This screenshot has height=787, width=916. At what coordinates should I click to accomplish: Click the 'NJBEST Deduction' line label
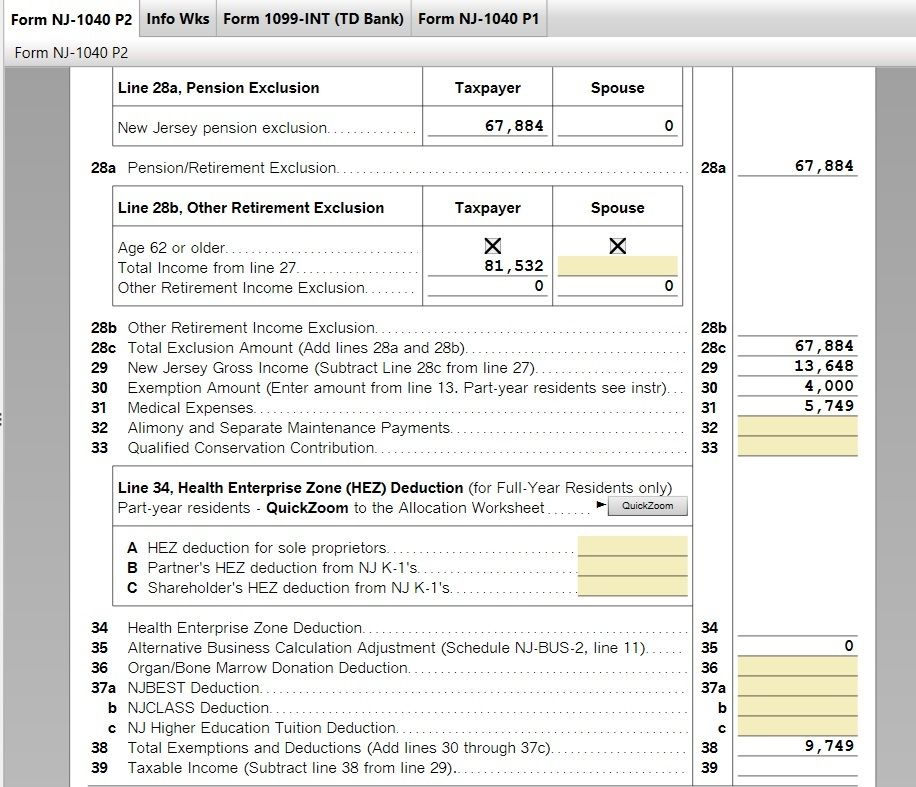pos(194,688)
